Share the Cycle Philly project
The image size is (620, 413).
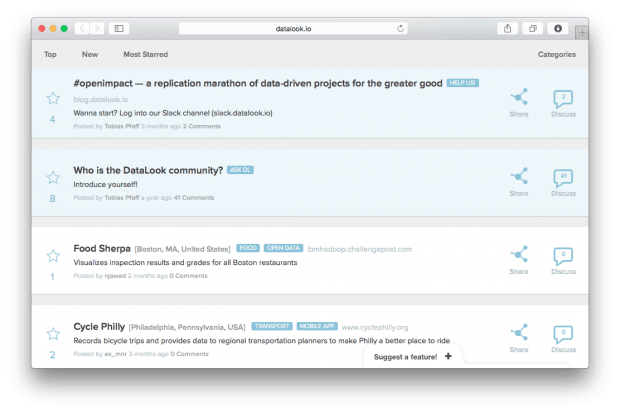[518, 332]
